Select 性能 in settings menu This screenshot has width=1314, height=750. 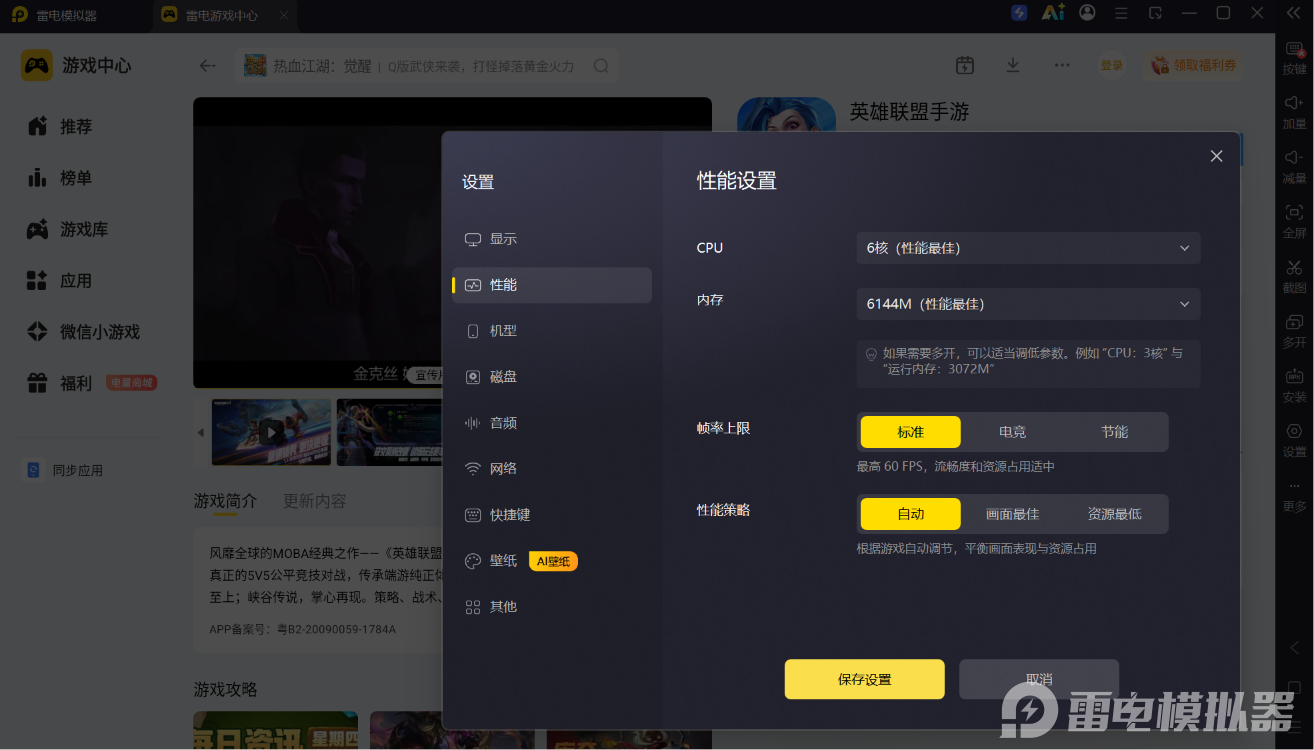552,285
